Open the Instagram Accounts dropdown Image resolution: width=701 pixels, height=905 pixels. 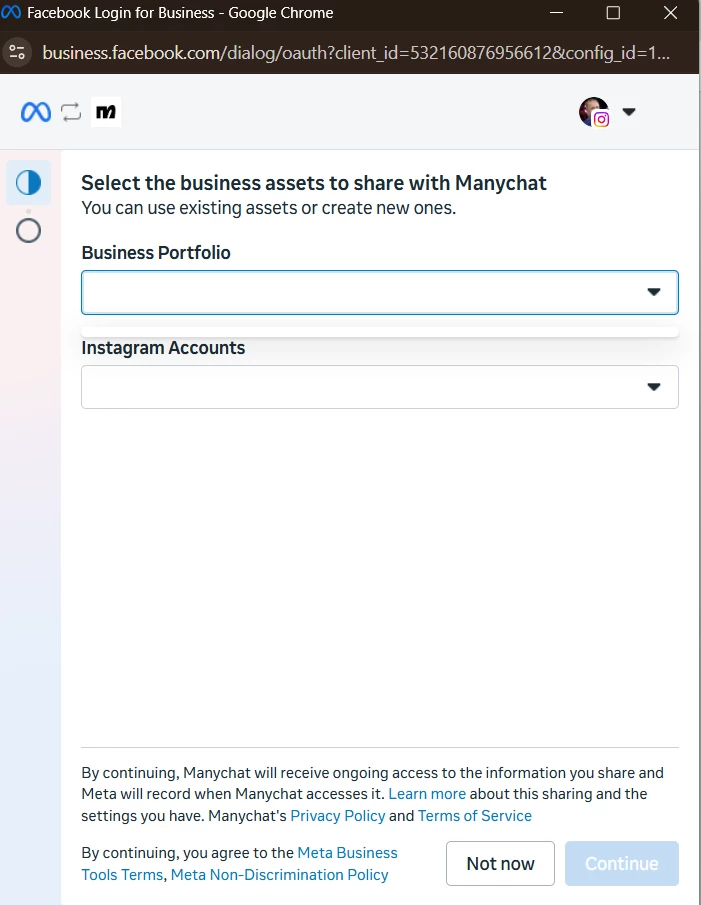pos(379,387)
